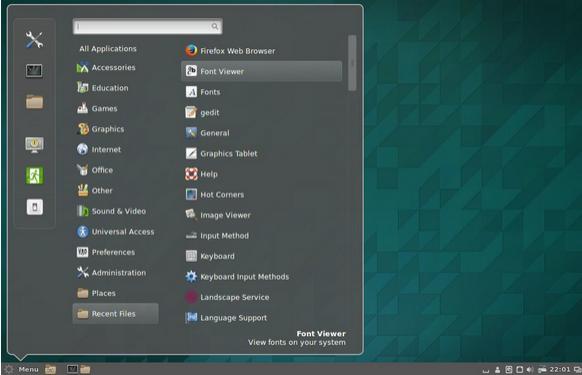Screen dimensions: 582x375
Task: Open the Universal Access category
Action: [x=116, y=232]
